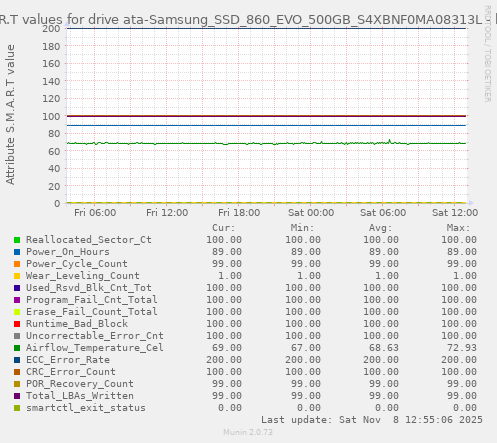Click the Erase_Fail_Count_Total lime swatch
This screenshot has width=497, height=443.
click(17, 312)
